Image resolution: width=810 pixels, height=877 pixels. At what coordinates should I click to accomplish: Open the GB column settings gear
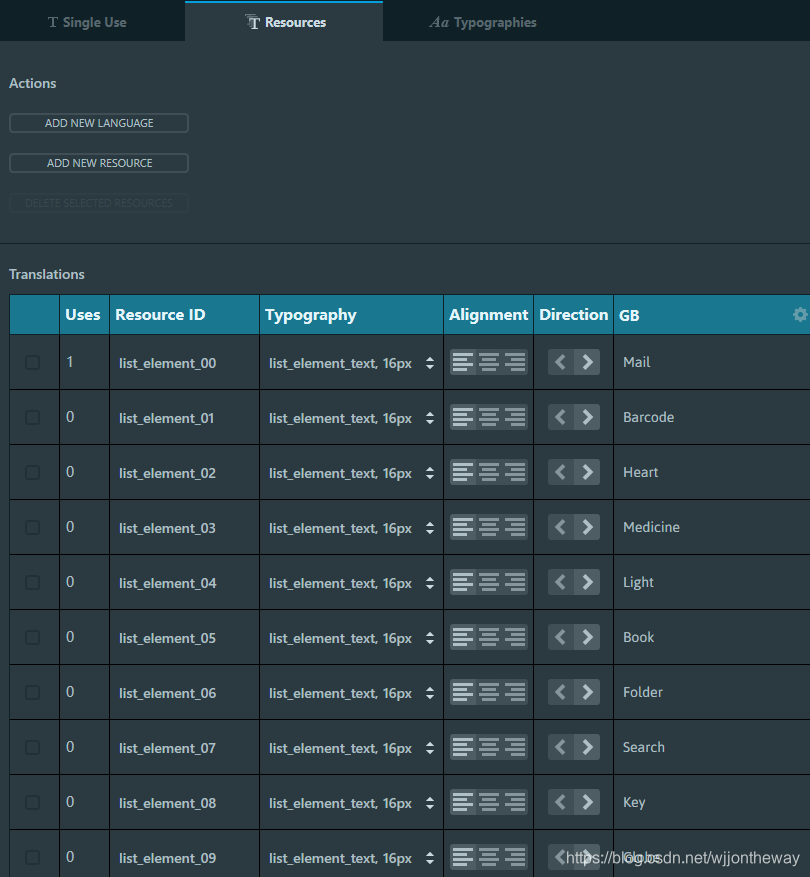tap(800, 314)
